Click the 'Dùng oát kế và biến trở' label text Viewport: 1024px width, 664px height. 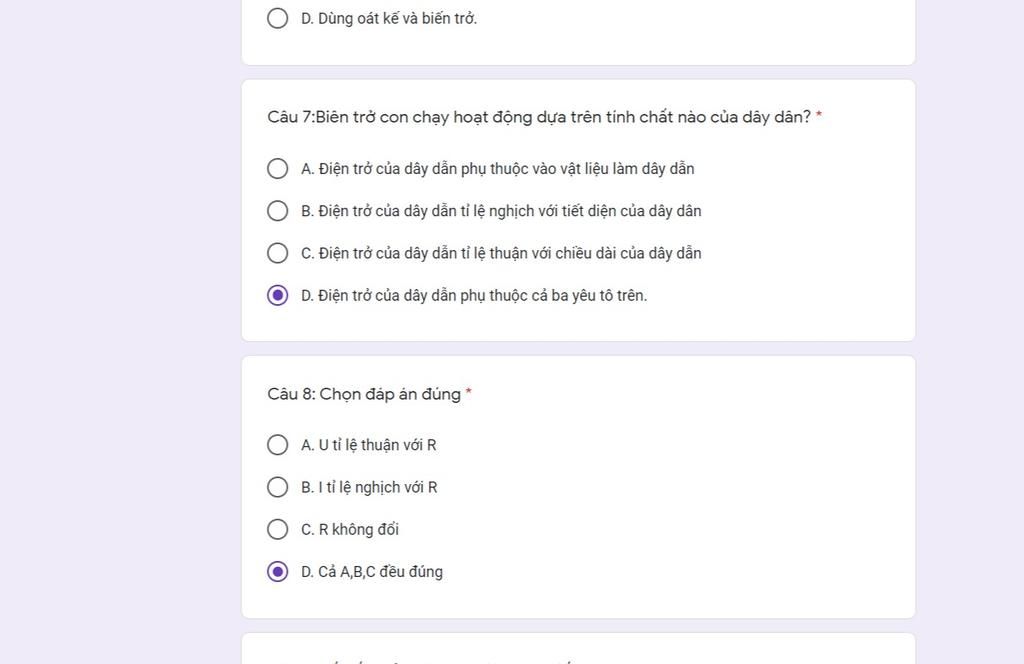(x=397, y=18)
